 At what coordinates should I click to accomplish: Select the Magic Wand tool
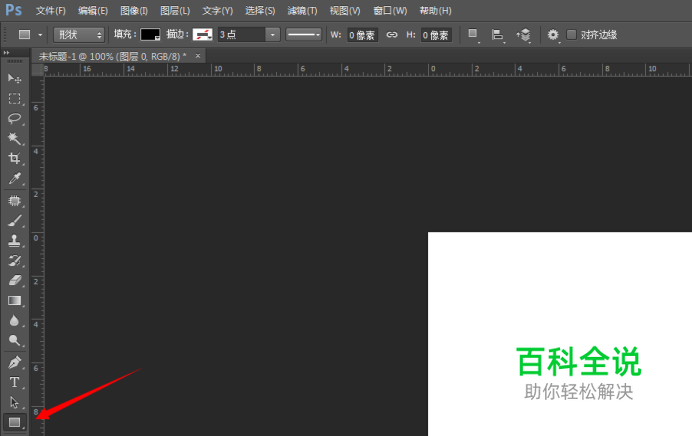tap(14, 138)
